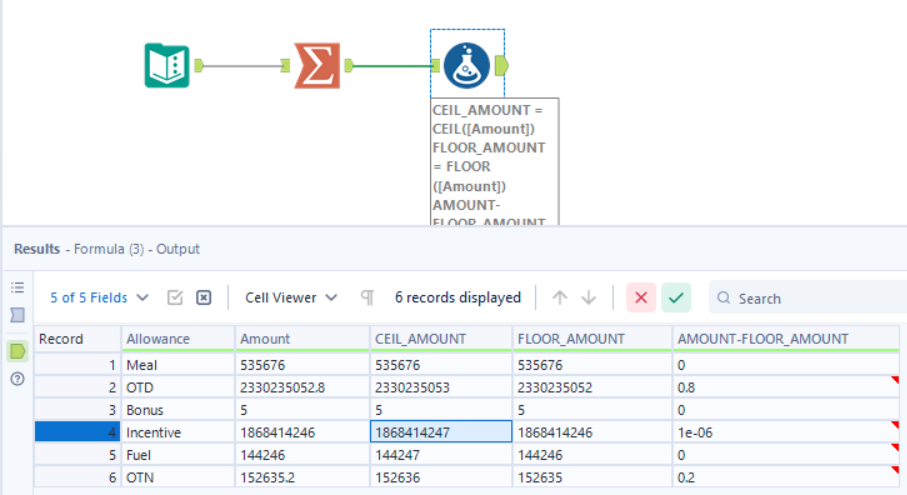Toggle the paragraph whitespace marker icon
907x495 pixels.
click(367, 298)
